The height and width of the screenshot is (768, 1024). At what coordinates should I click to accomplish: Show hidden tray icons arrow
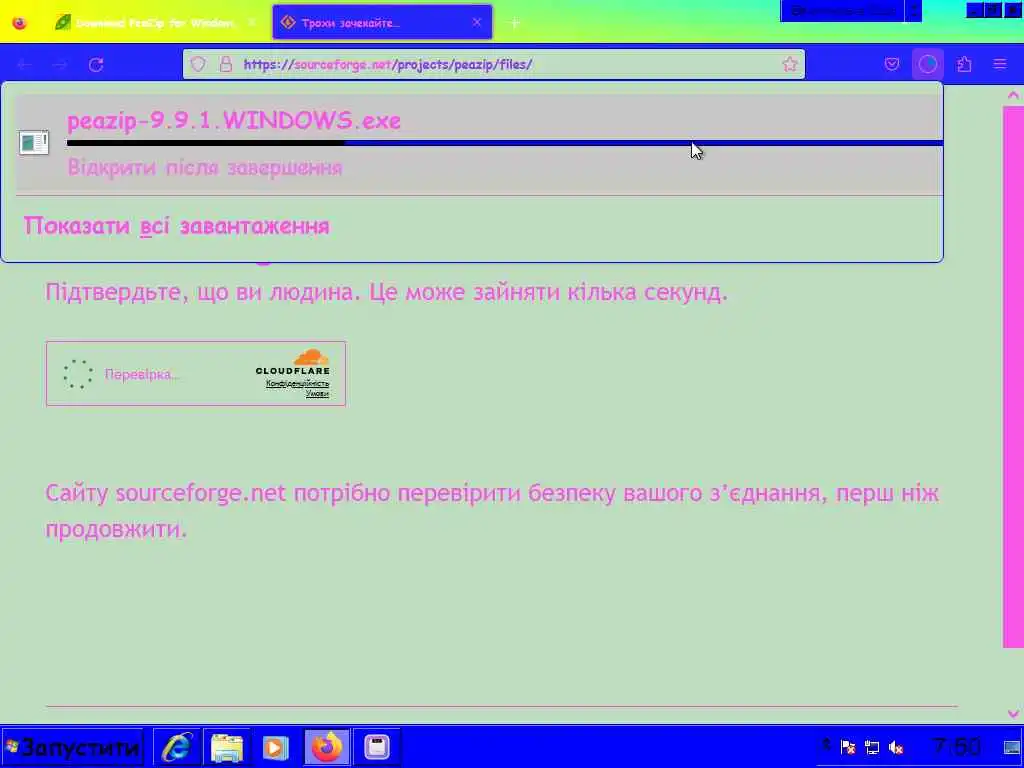(x=826, y=745)
